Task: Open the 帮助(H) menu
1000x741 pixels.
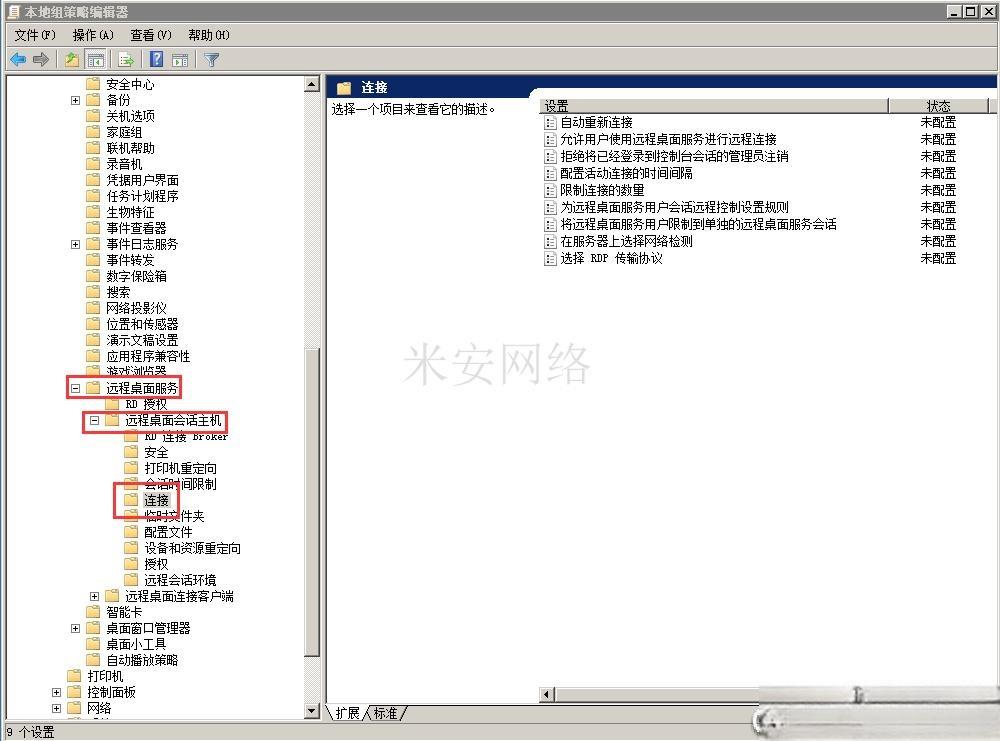Action: click(209, 35)
